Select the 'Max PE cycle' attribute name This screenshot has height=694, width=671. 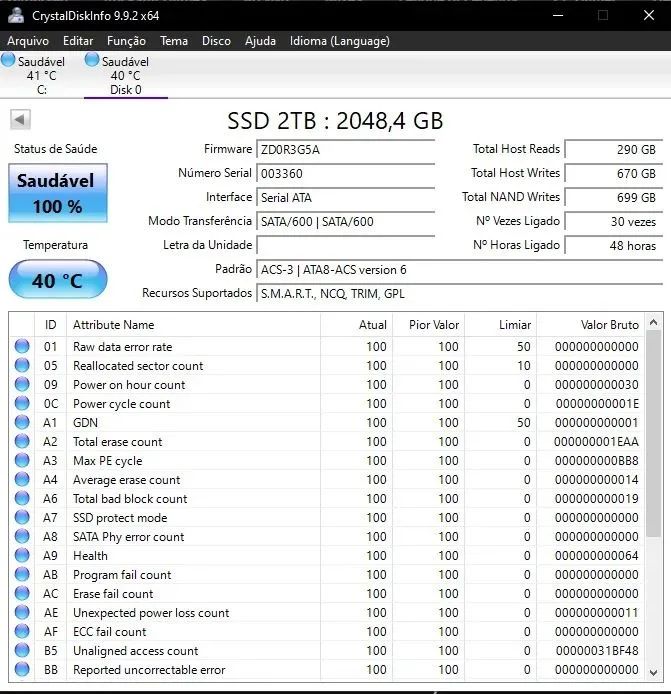coord(108,461)
